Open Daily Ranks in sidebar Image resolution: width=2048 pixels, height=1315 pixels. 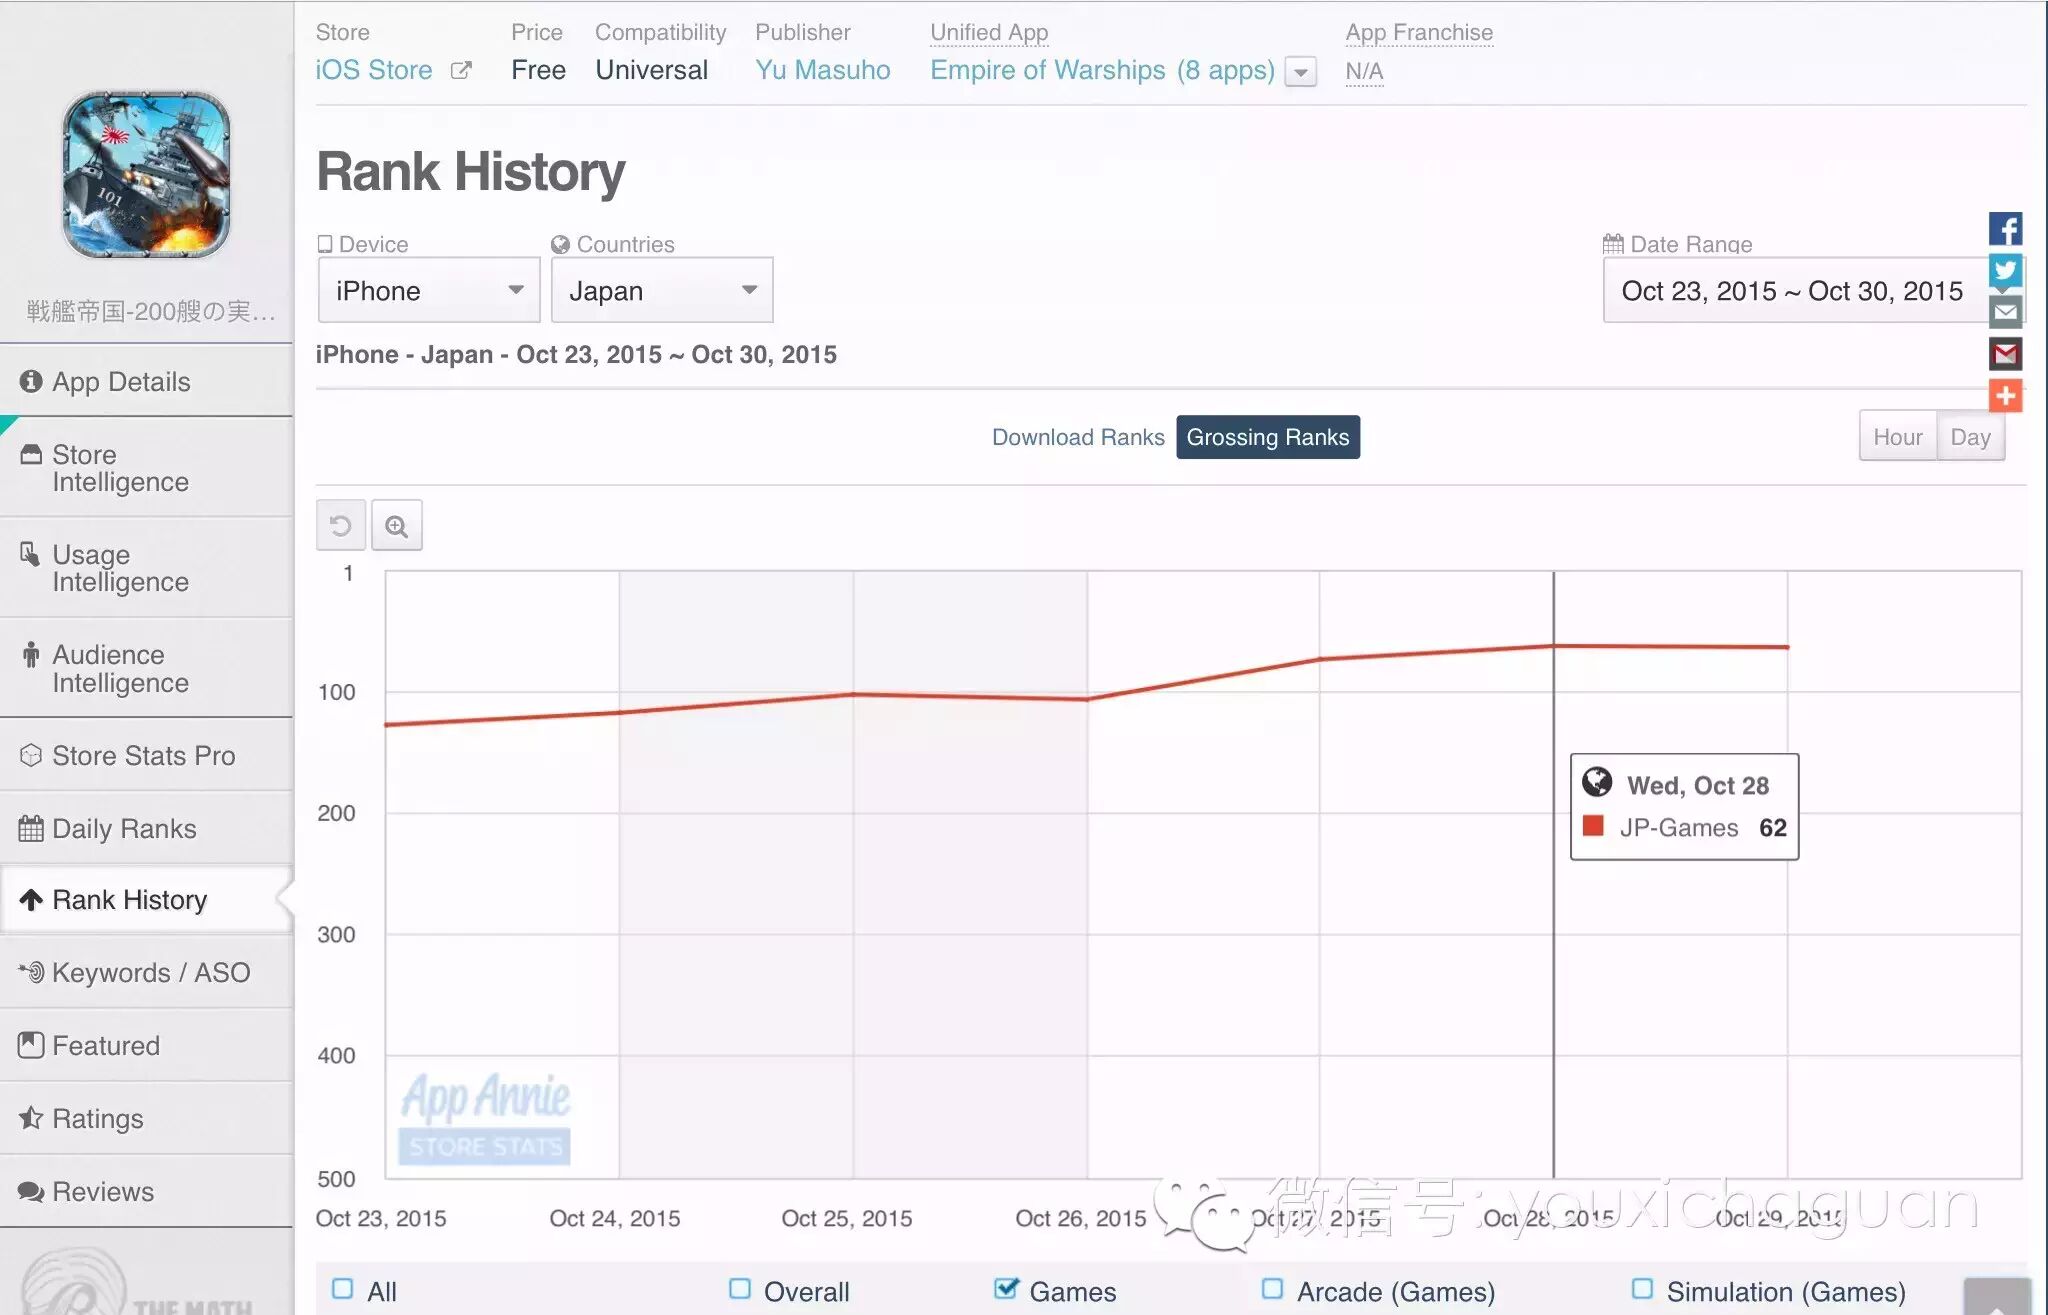(x=124, y=829)
